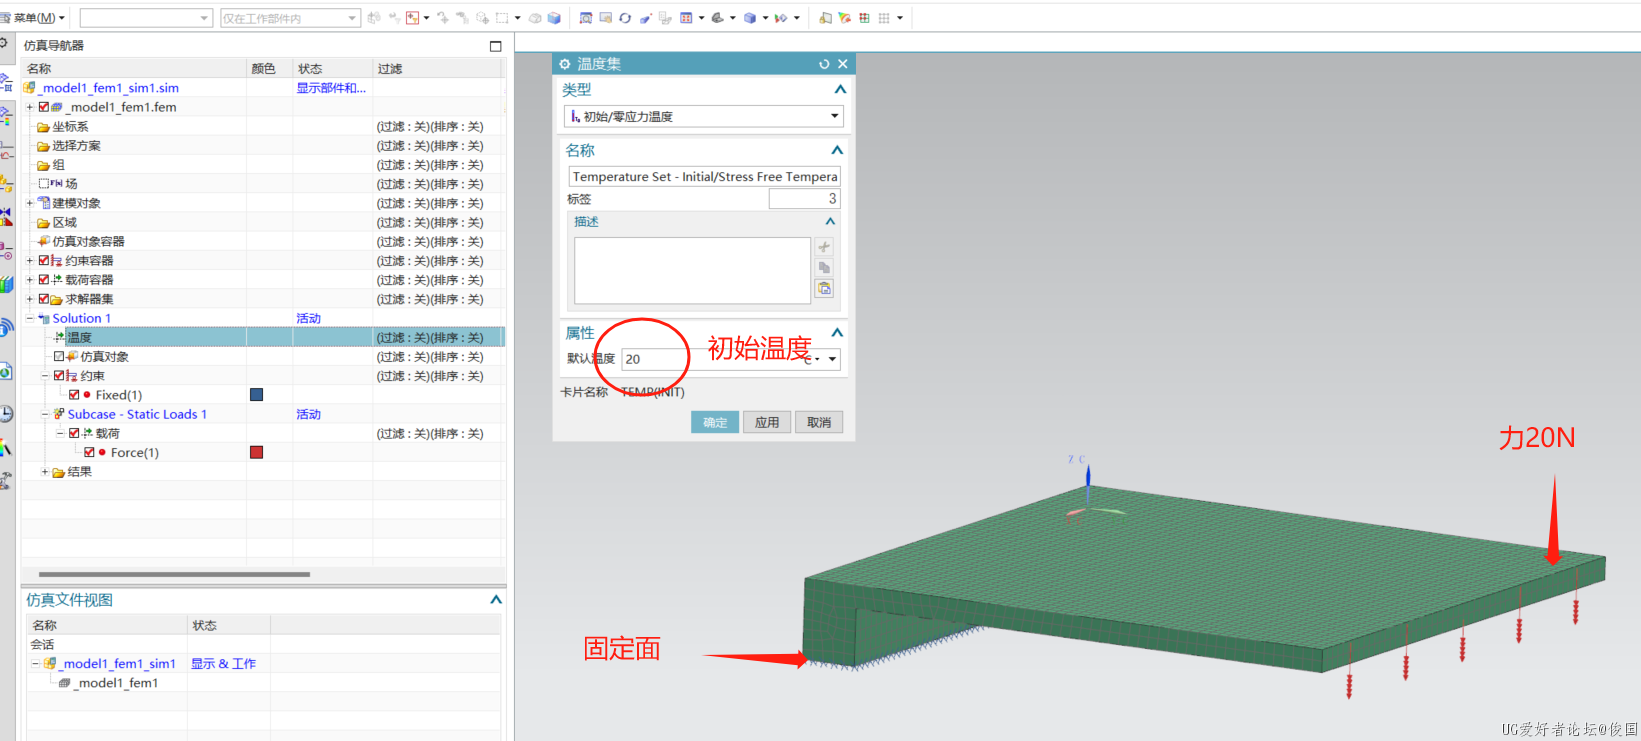Click the cut icon beside description box
This screenshot has width=1641, height=741.
click(824, 247)
